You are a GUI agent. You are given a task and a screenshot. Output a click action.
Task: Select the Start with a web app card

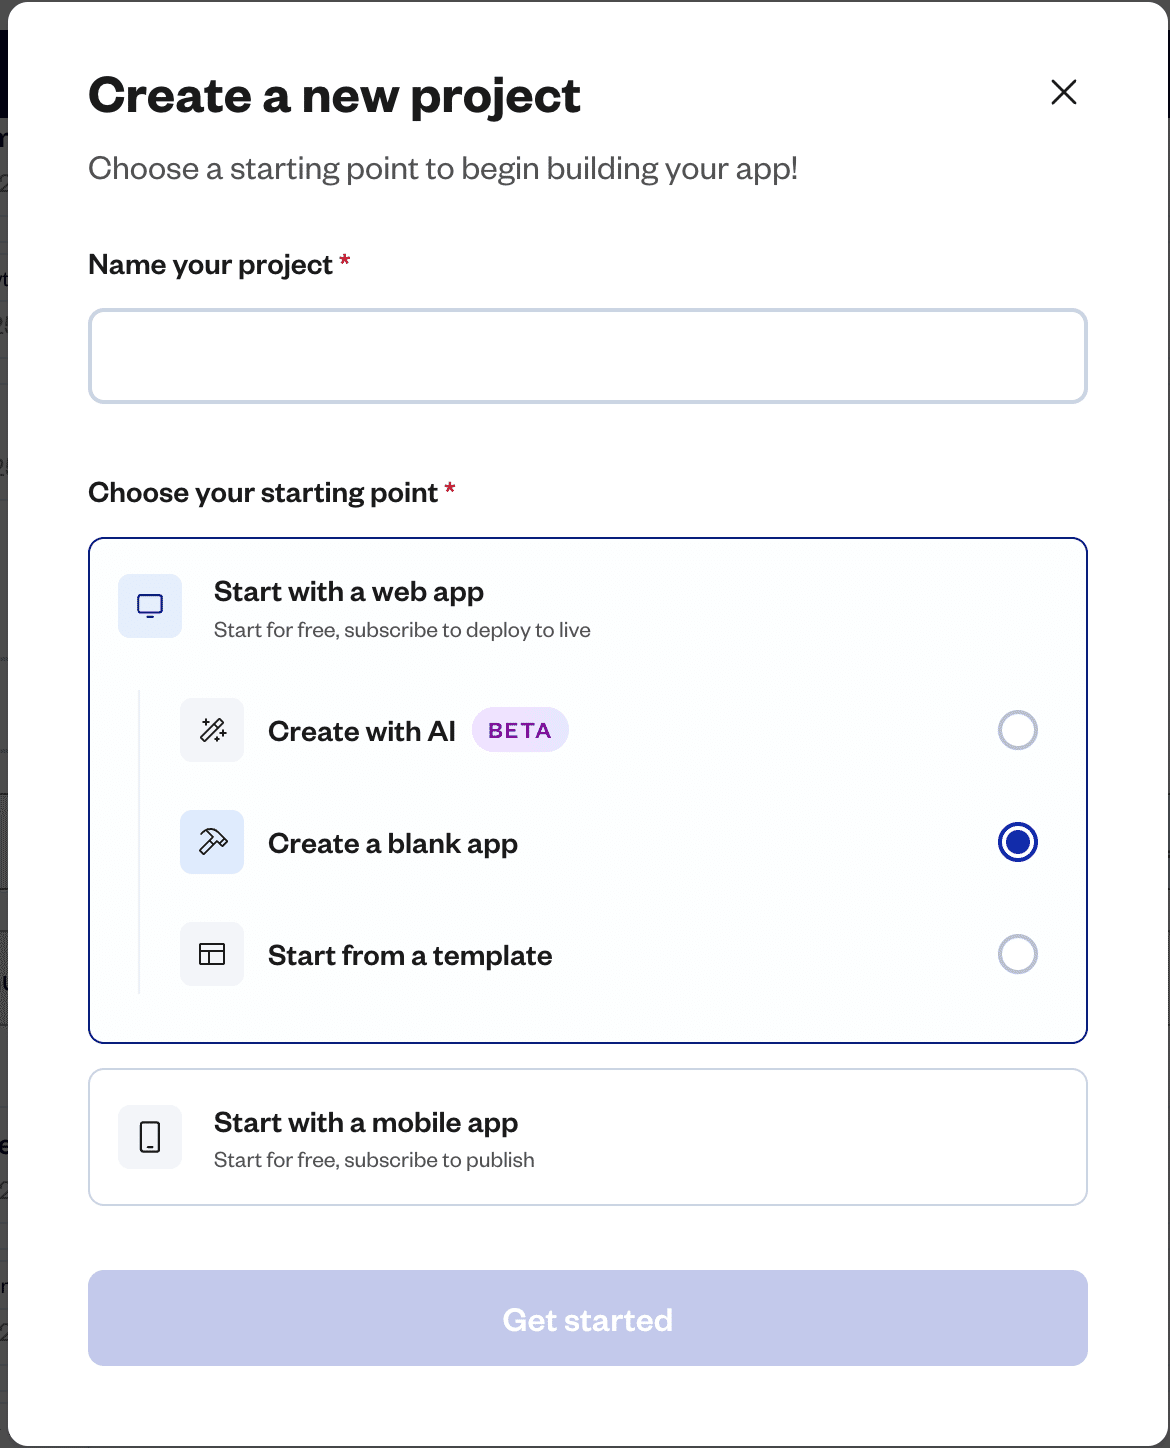(587, 605)
